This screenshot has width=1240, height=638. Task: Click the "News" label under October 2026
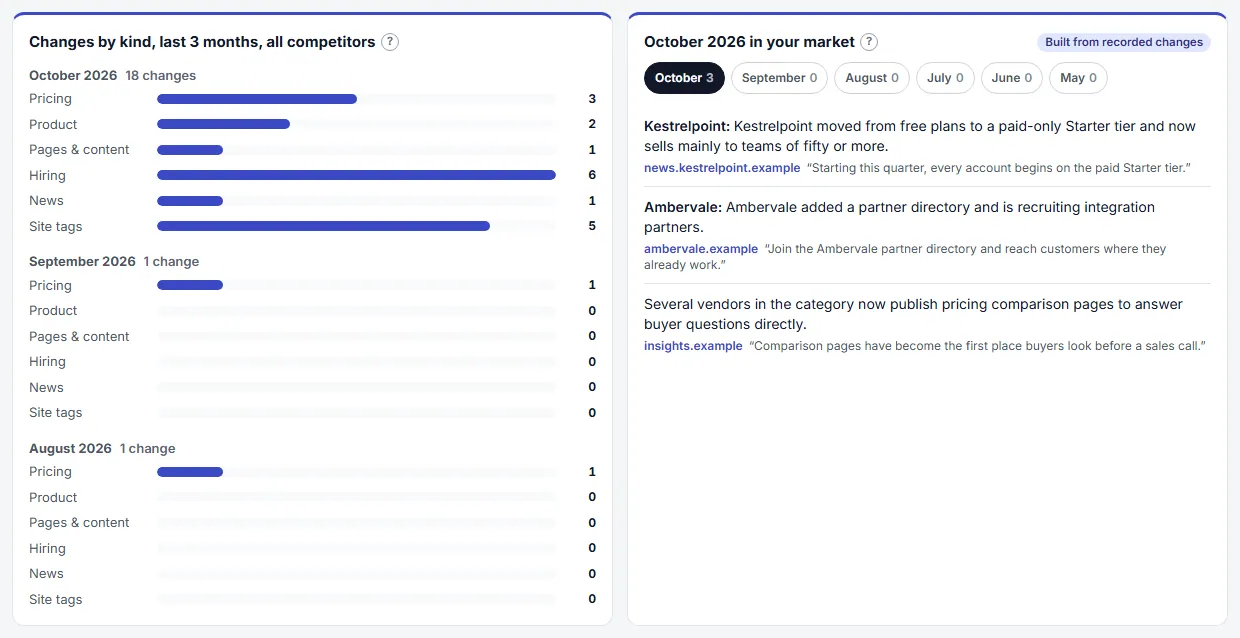point(46,201)
